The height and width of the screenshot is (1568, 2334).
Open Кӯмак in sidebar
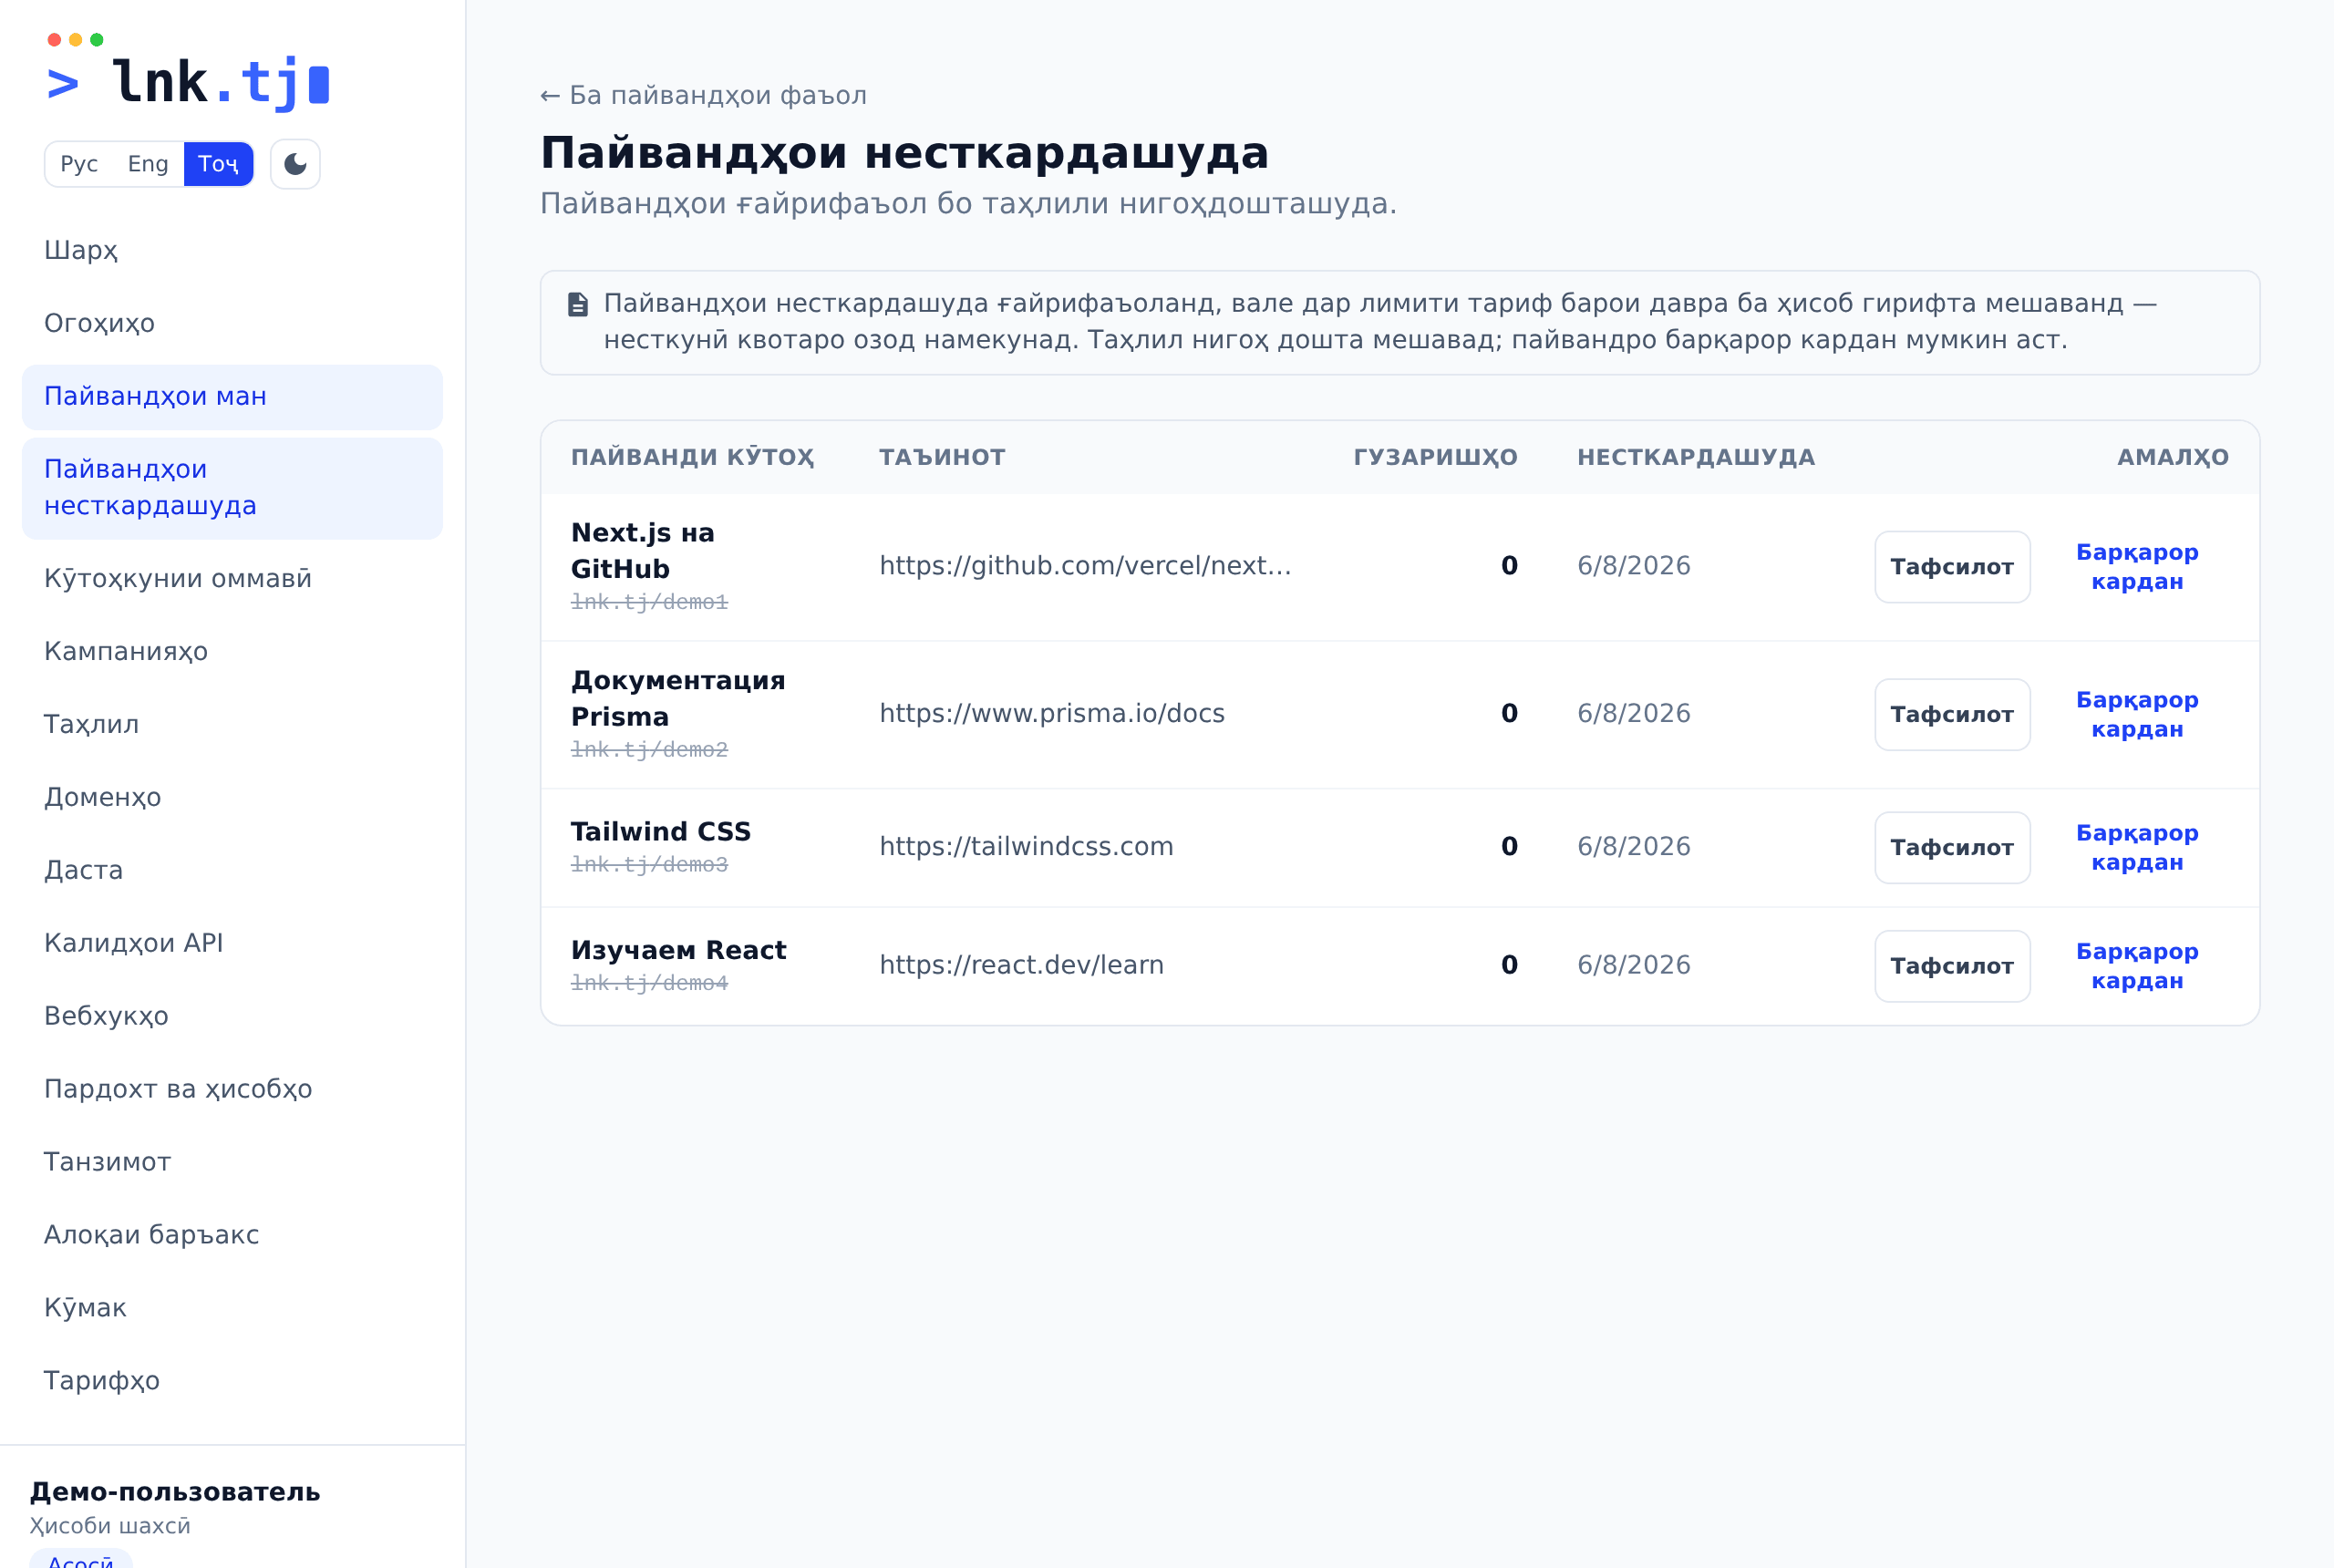point(232,1308)
